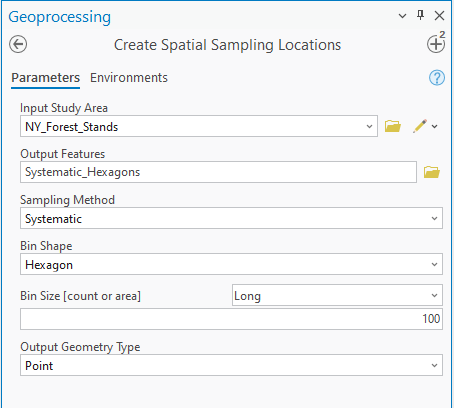This screenshot has height=408, width=454.
Task: Expand the arrow beside the pencil icon
Action: tap(435, 126)
